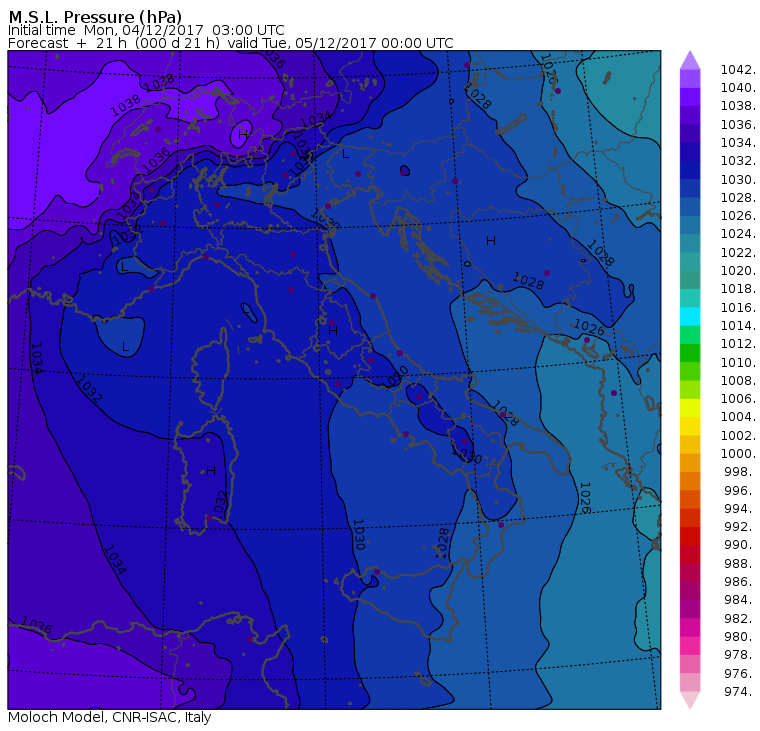This screenshot has height=731, width=760.
Task: Click the 1030 contour label in the Tyrrhenian Sea
Action: (358, 534)
